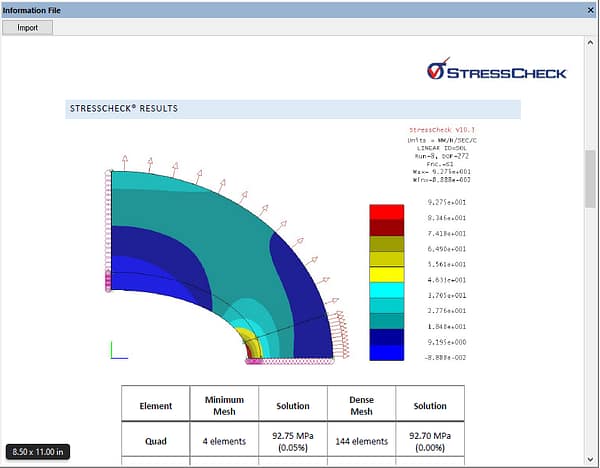The image size is (600, 468).
Task: Select the bottom bright blue legend band
Action: coord(386,352)
